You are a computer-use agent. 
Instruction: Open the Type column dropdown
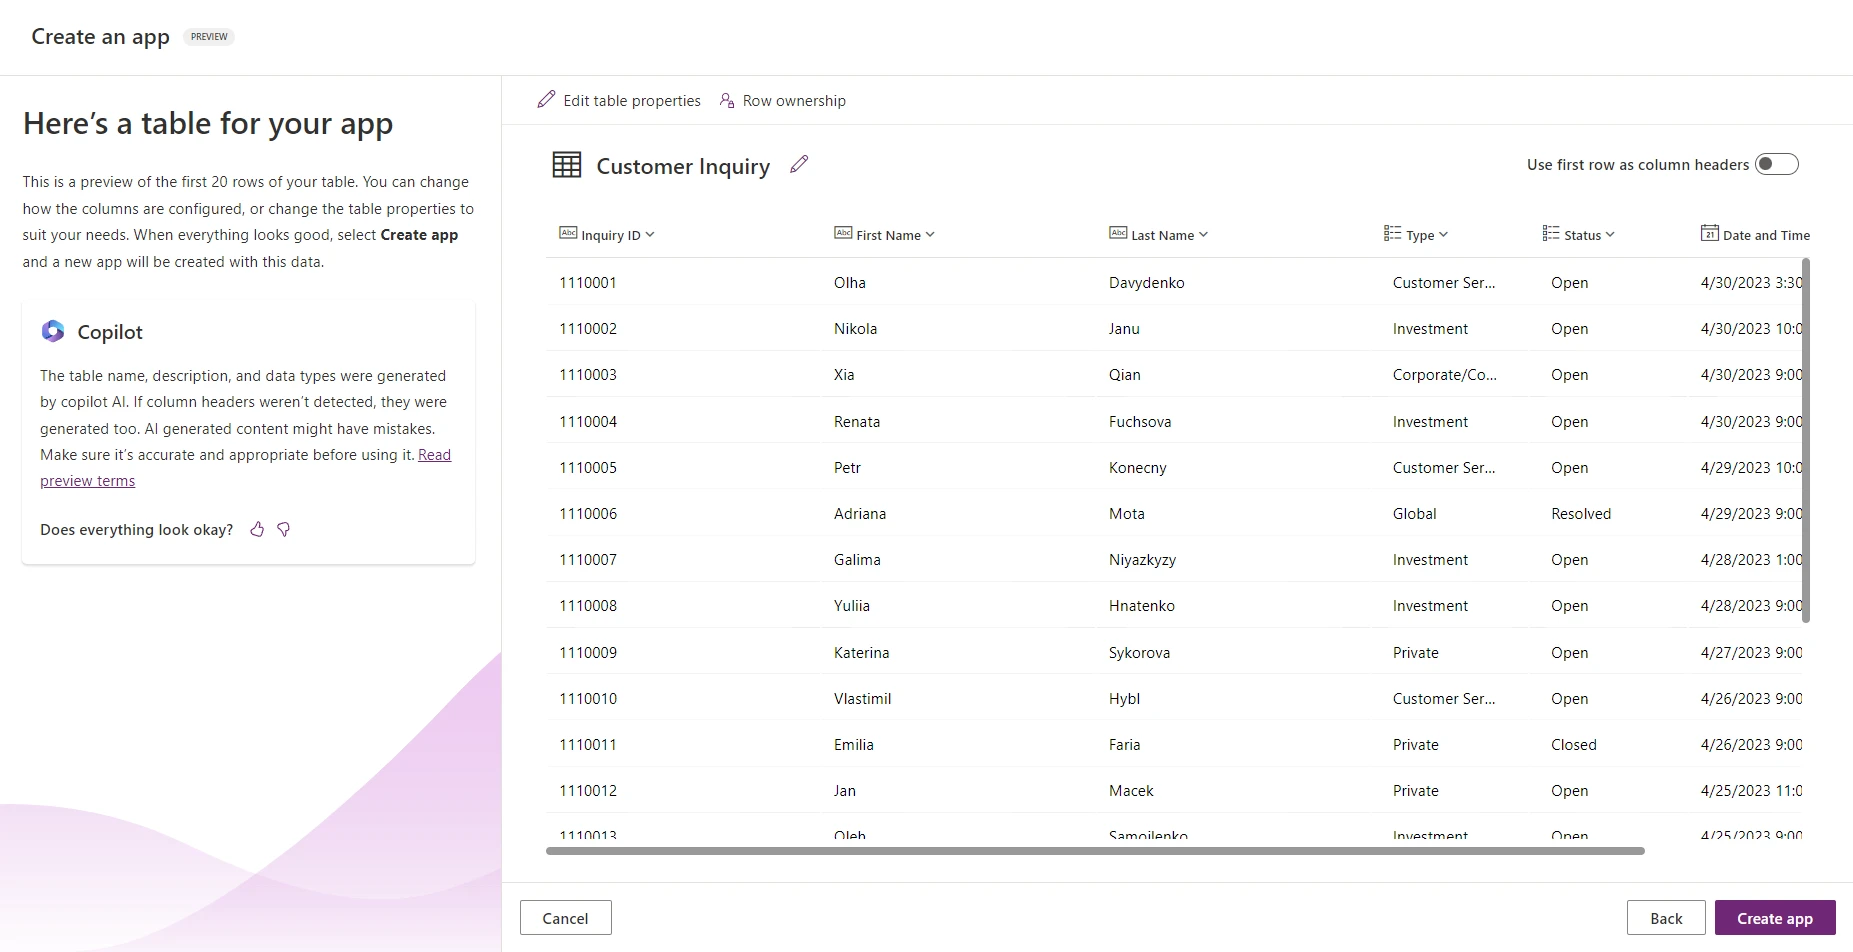tap(1443, 234)
